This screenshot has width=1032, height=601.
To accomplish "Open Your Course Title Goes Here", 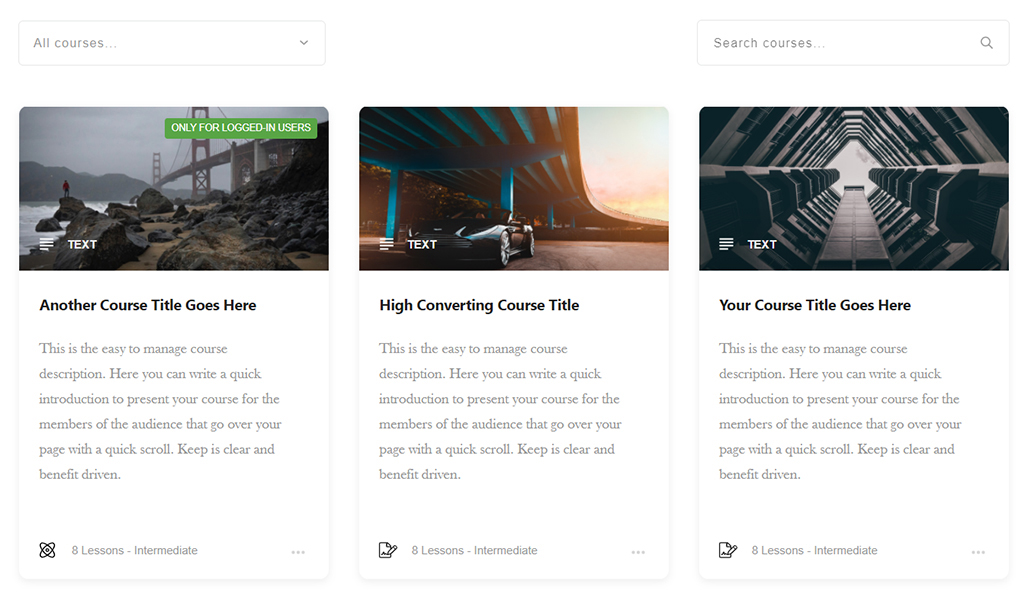I will click(x=815, y=305).
